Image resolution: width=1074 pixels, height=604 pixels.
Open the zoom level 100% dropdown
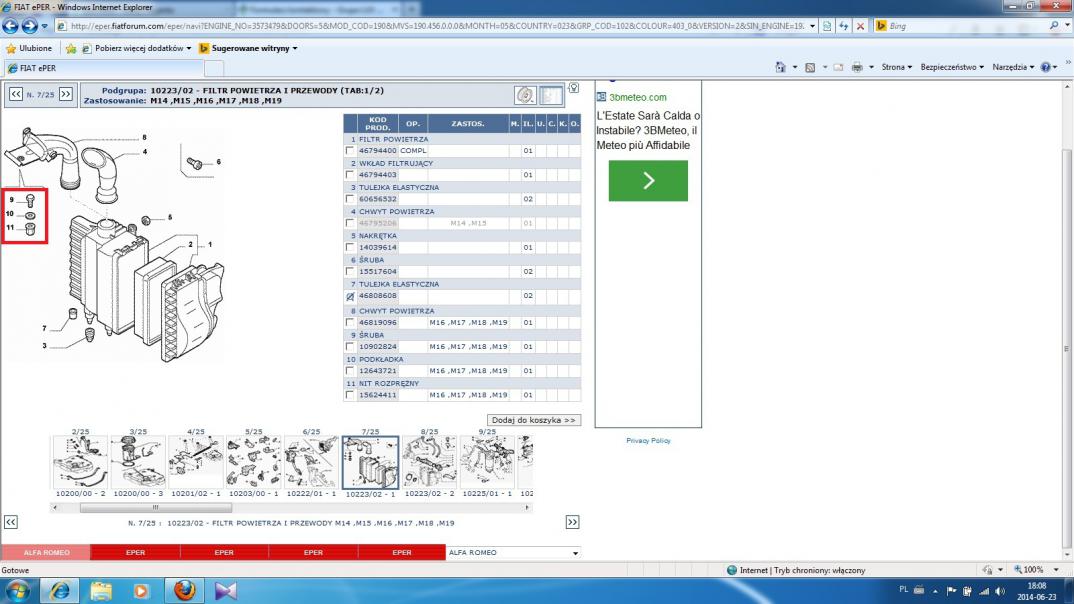1056,570
